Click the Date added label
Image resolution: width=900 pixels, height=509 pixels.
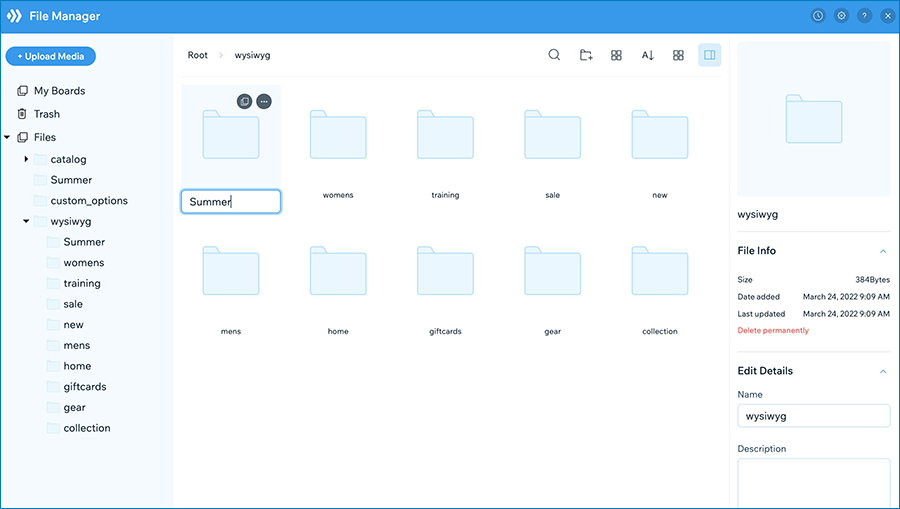click(x=758, y=297)
